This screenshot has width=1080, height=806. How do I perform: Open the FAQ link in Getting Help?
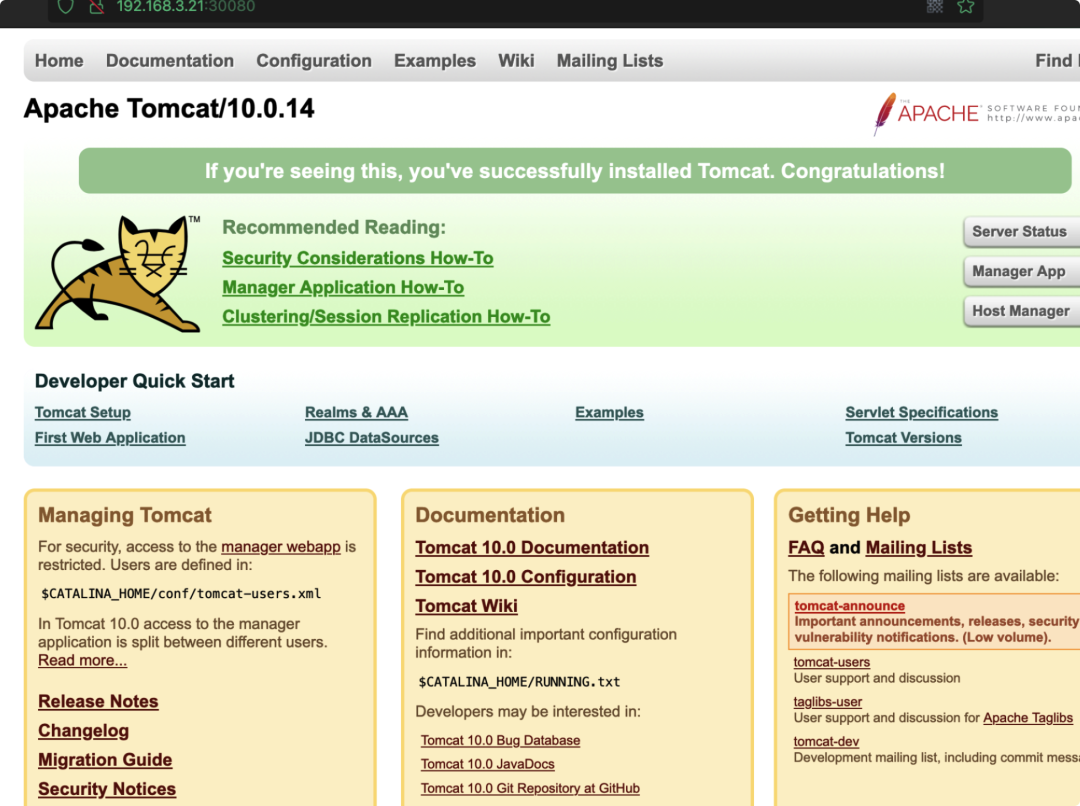tap(806, 548)
